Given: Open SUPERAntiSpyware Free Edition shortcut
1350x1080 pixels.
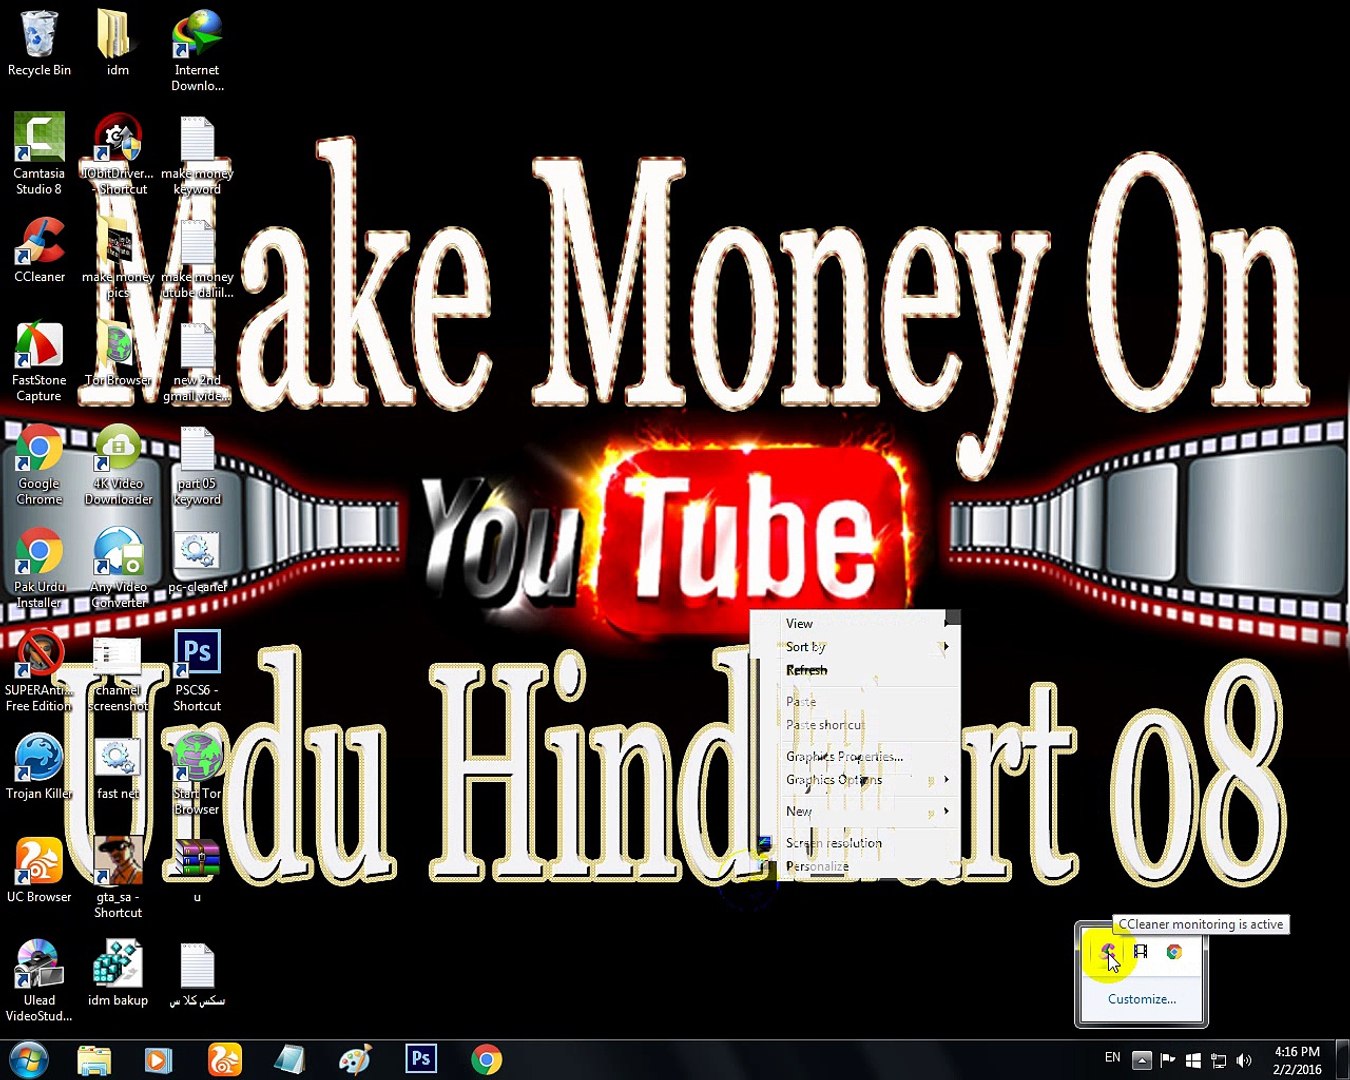Looking at the screenshot, I should click(x=39, y=671).
